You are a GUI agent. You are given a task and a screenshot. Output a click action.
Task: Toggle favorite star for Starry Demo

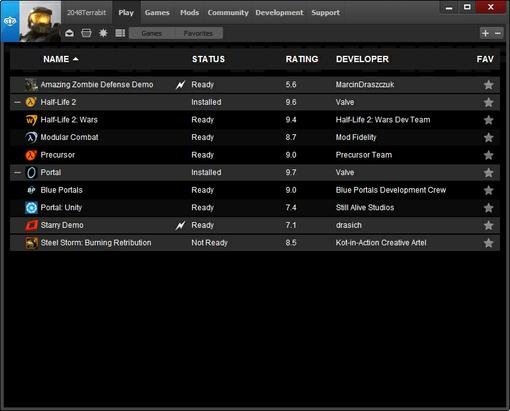(x=488, y=226)
